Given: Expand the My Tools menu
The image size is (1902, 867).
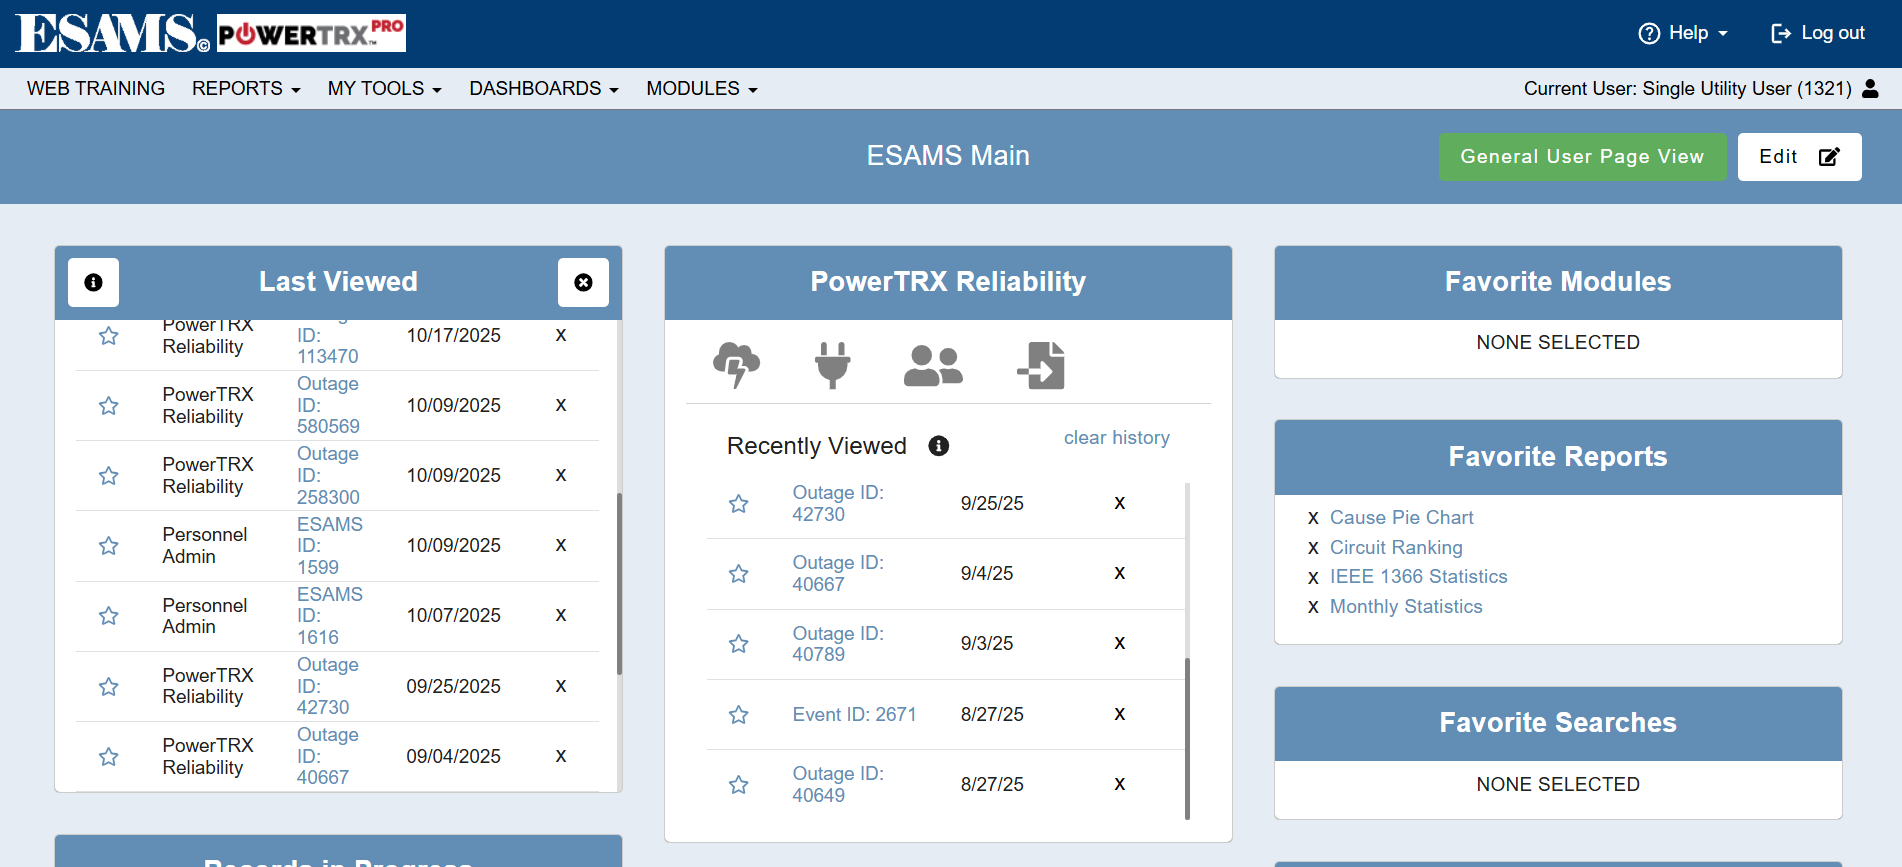Looking at the screenshot, I should (384, 89).
